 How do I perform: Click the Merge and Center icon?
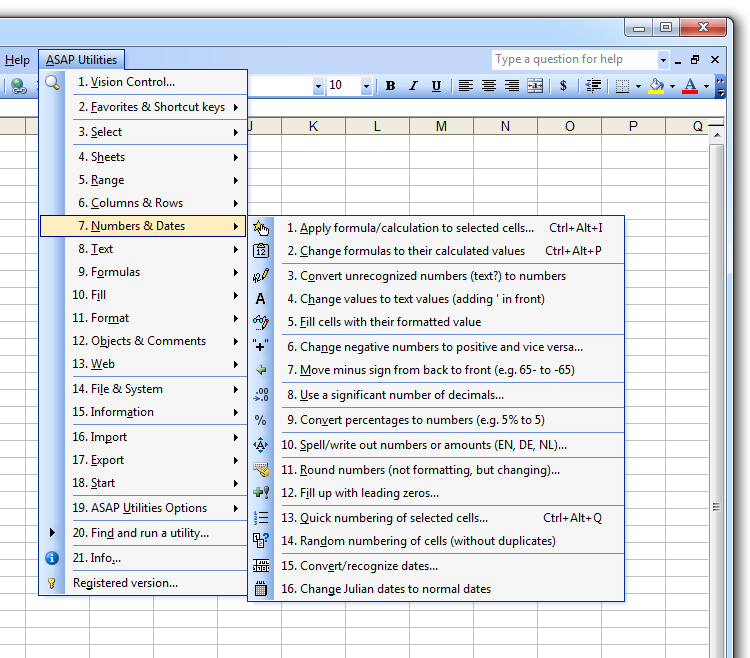535,86
